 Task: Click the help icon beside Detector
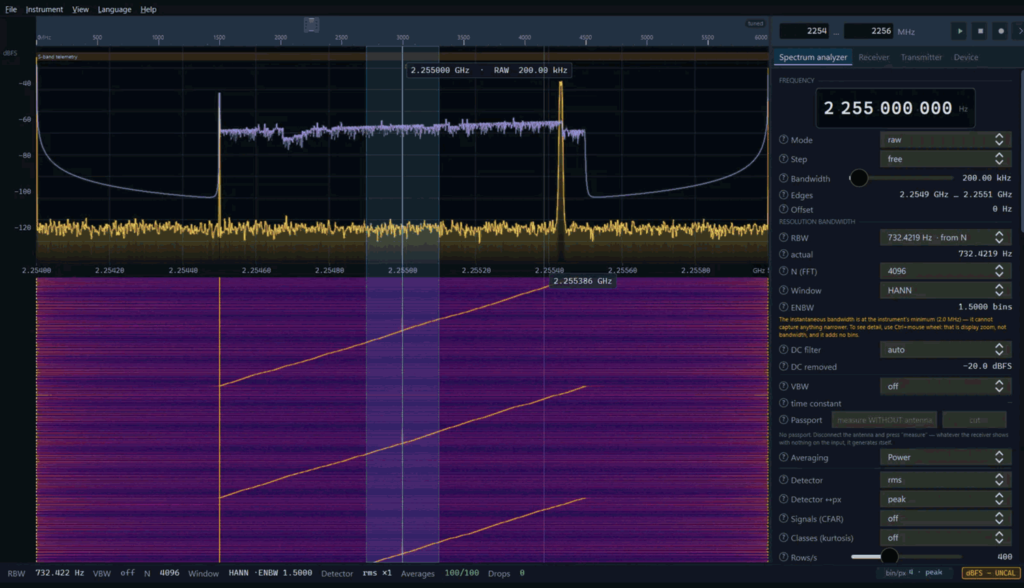[783, 480]
